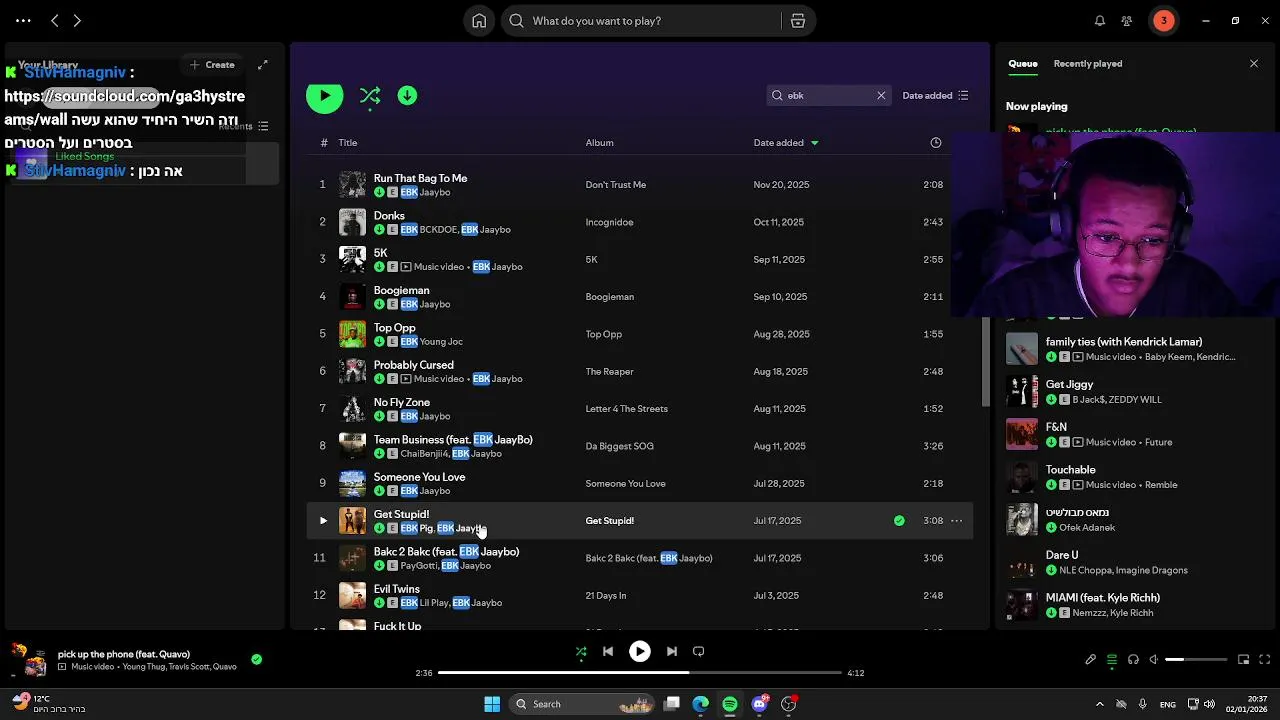Toggle playlist download green arrow
Screen dimensions: 1280x720
tap(407, 96)
